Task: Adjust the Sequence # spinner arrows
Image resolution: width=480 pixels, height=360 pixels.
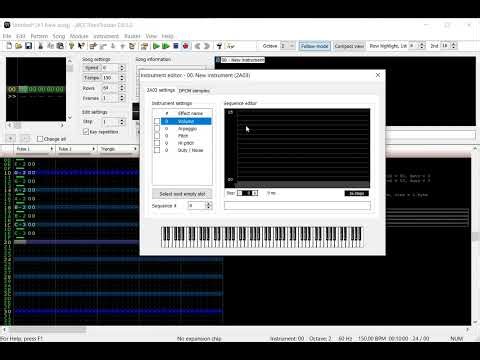Action: click(x=209, y=206)
